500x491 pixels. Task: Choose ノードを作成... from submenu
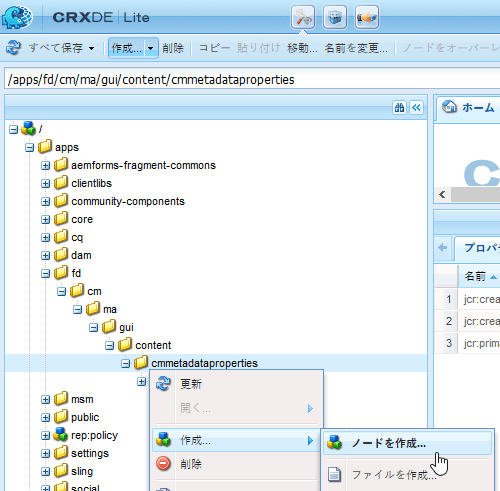[407, 443]
